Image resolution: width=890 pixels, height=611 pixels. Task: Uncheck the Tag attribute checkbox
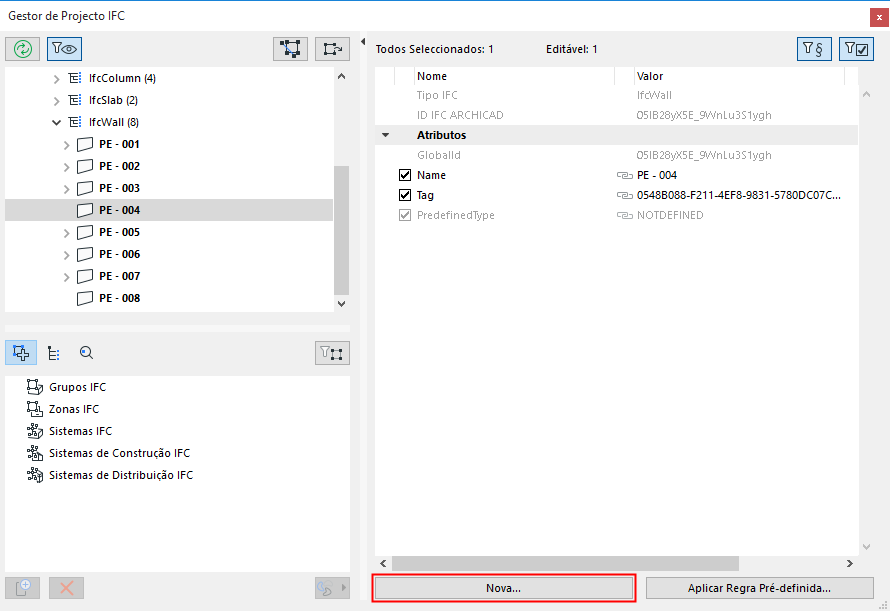405,194
